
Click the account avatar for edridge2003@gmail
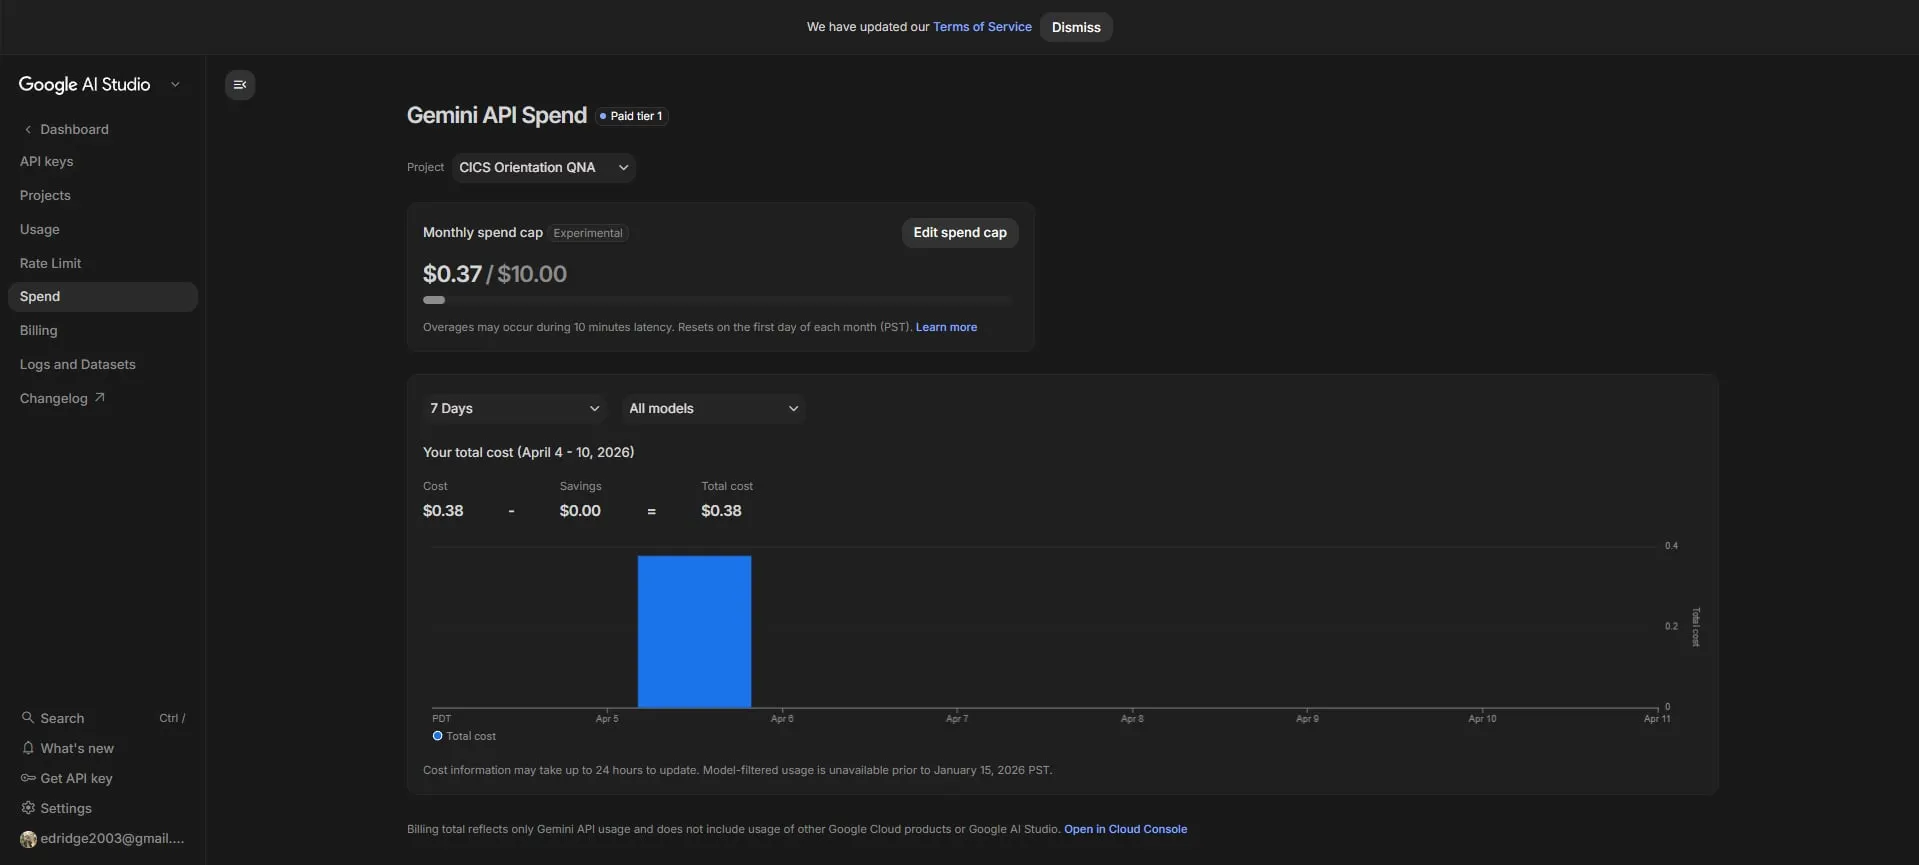coord(28,839)
